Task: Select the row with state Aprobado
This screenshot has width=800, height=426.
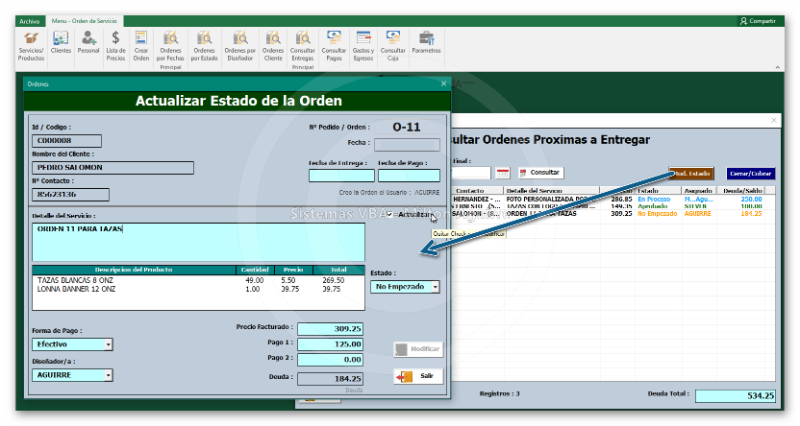Action: (x=612, y=206)
